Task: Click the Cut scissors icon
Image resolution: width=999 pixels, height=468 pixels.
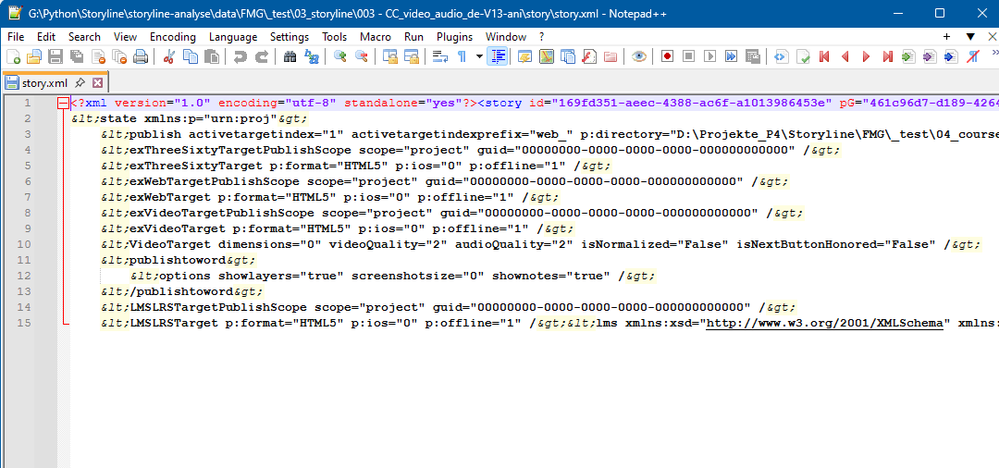Action: (x=169, y=57)
